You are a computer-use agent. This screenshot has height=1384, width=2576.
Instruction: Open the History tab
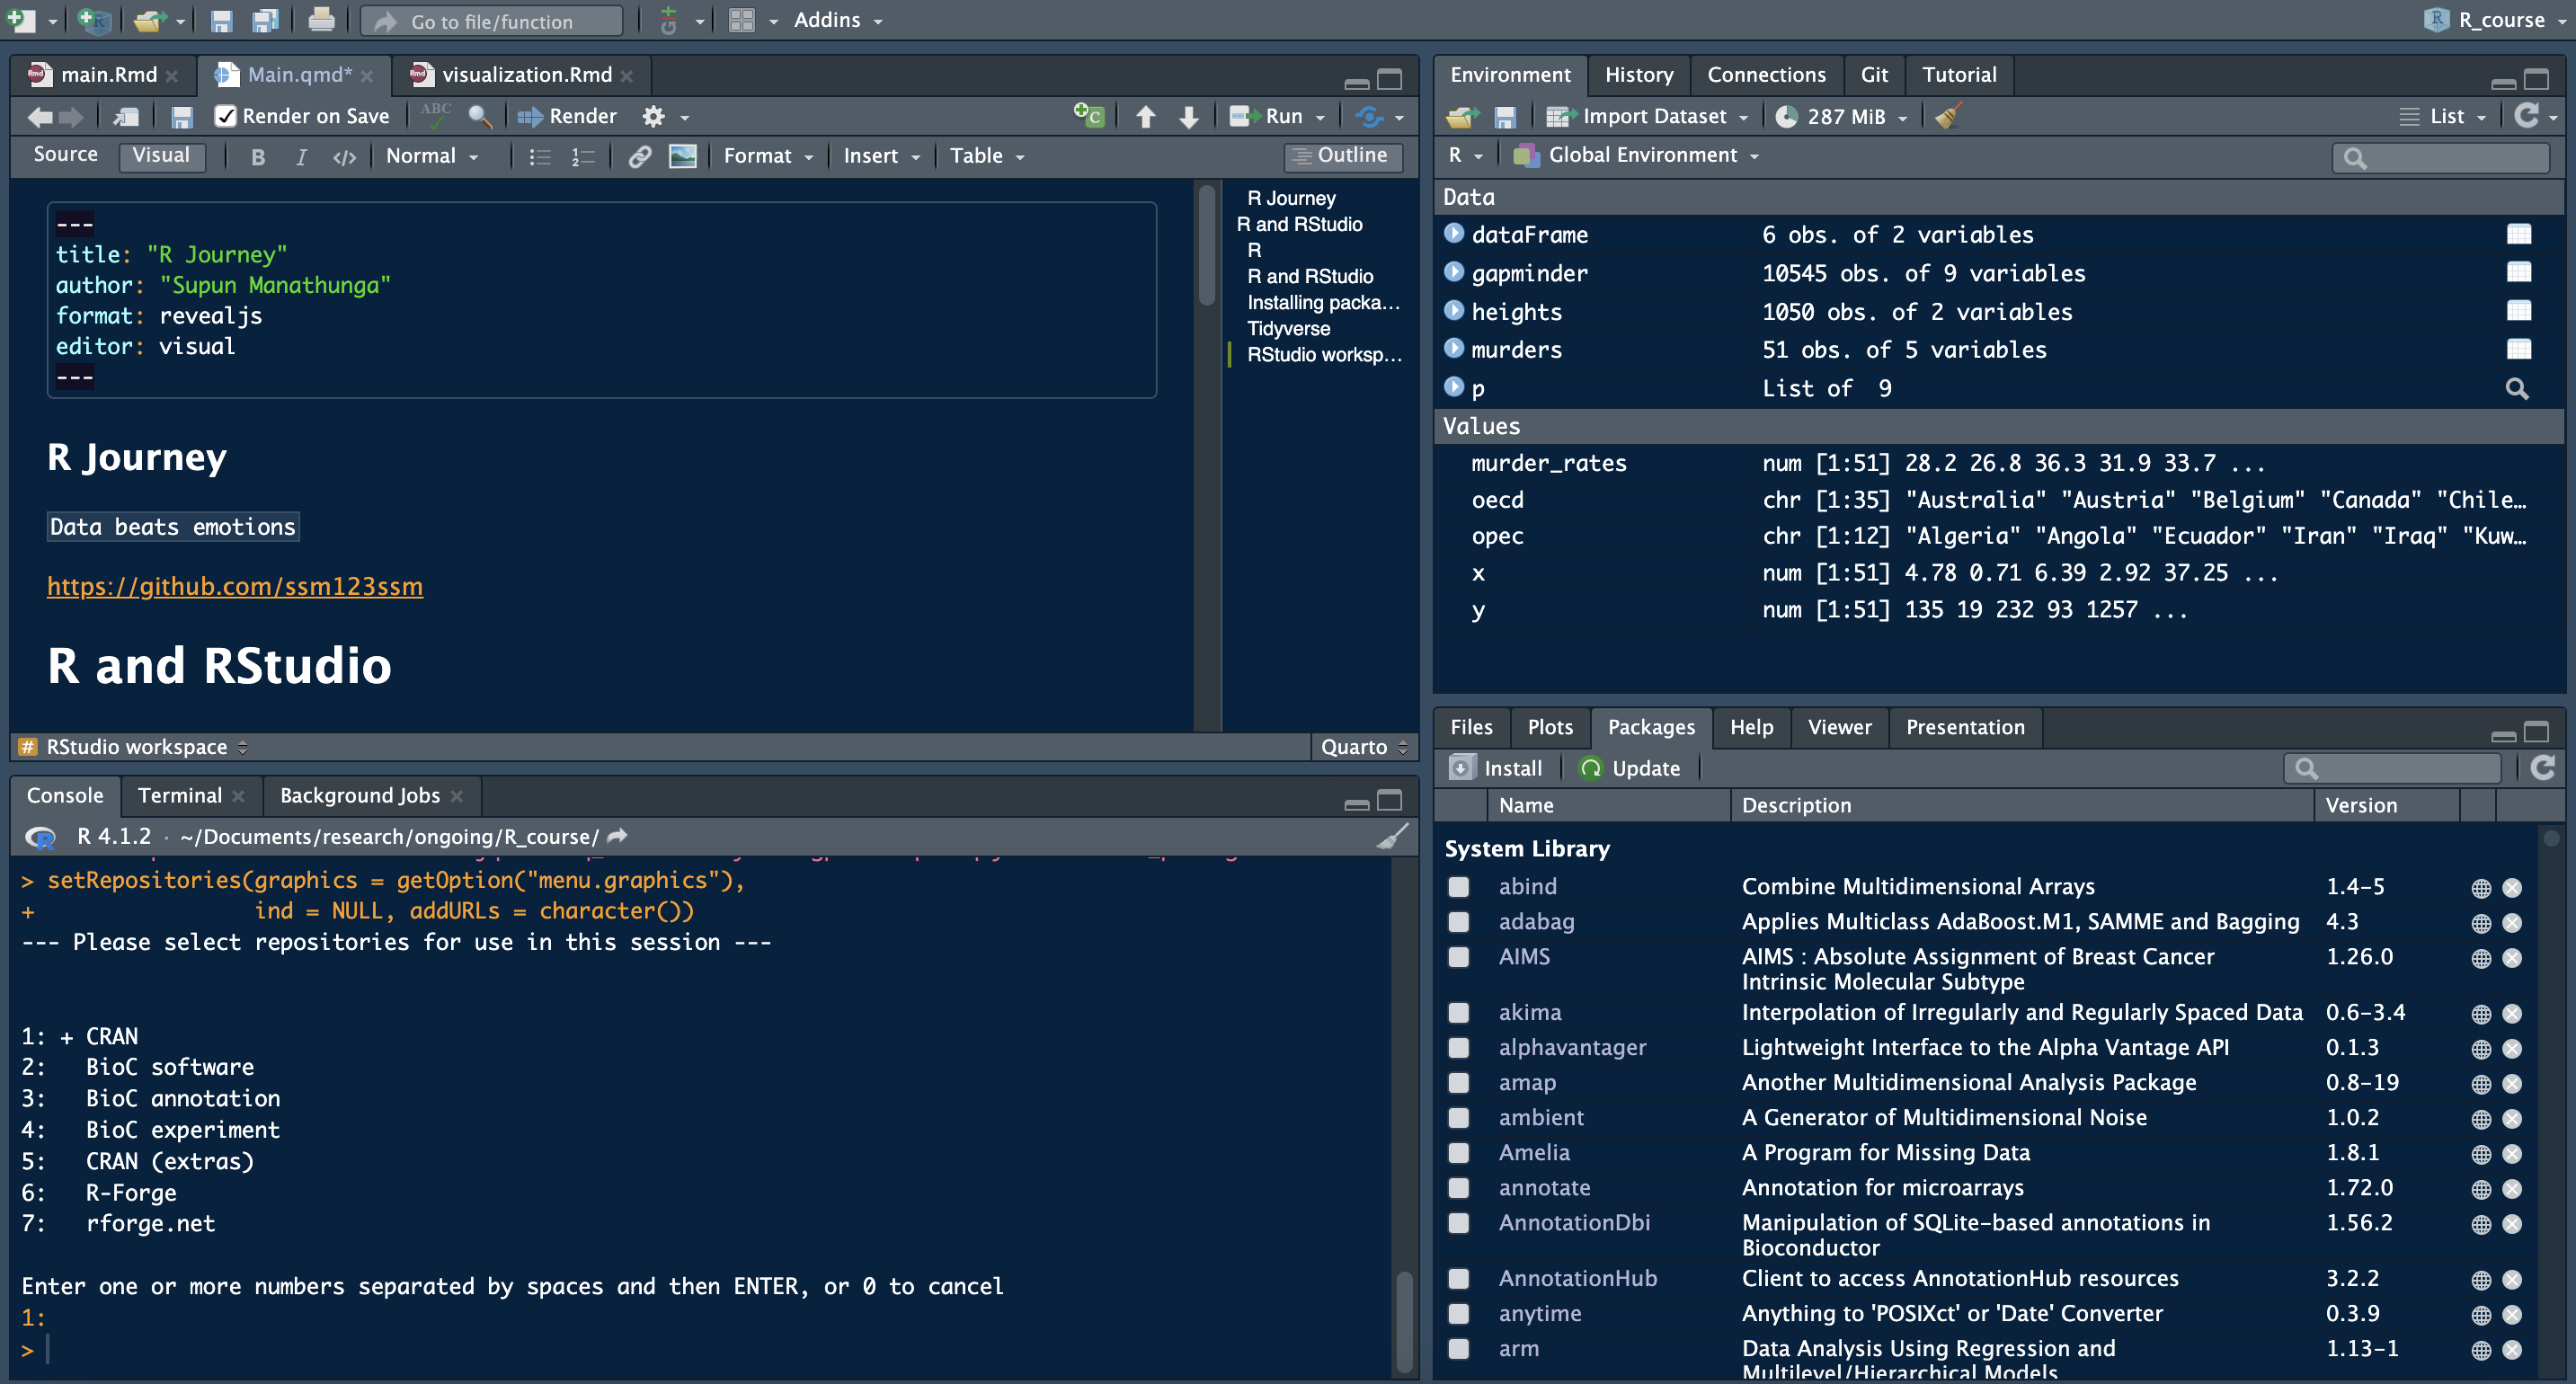1638,75
